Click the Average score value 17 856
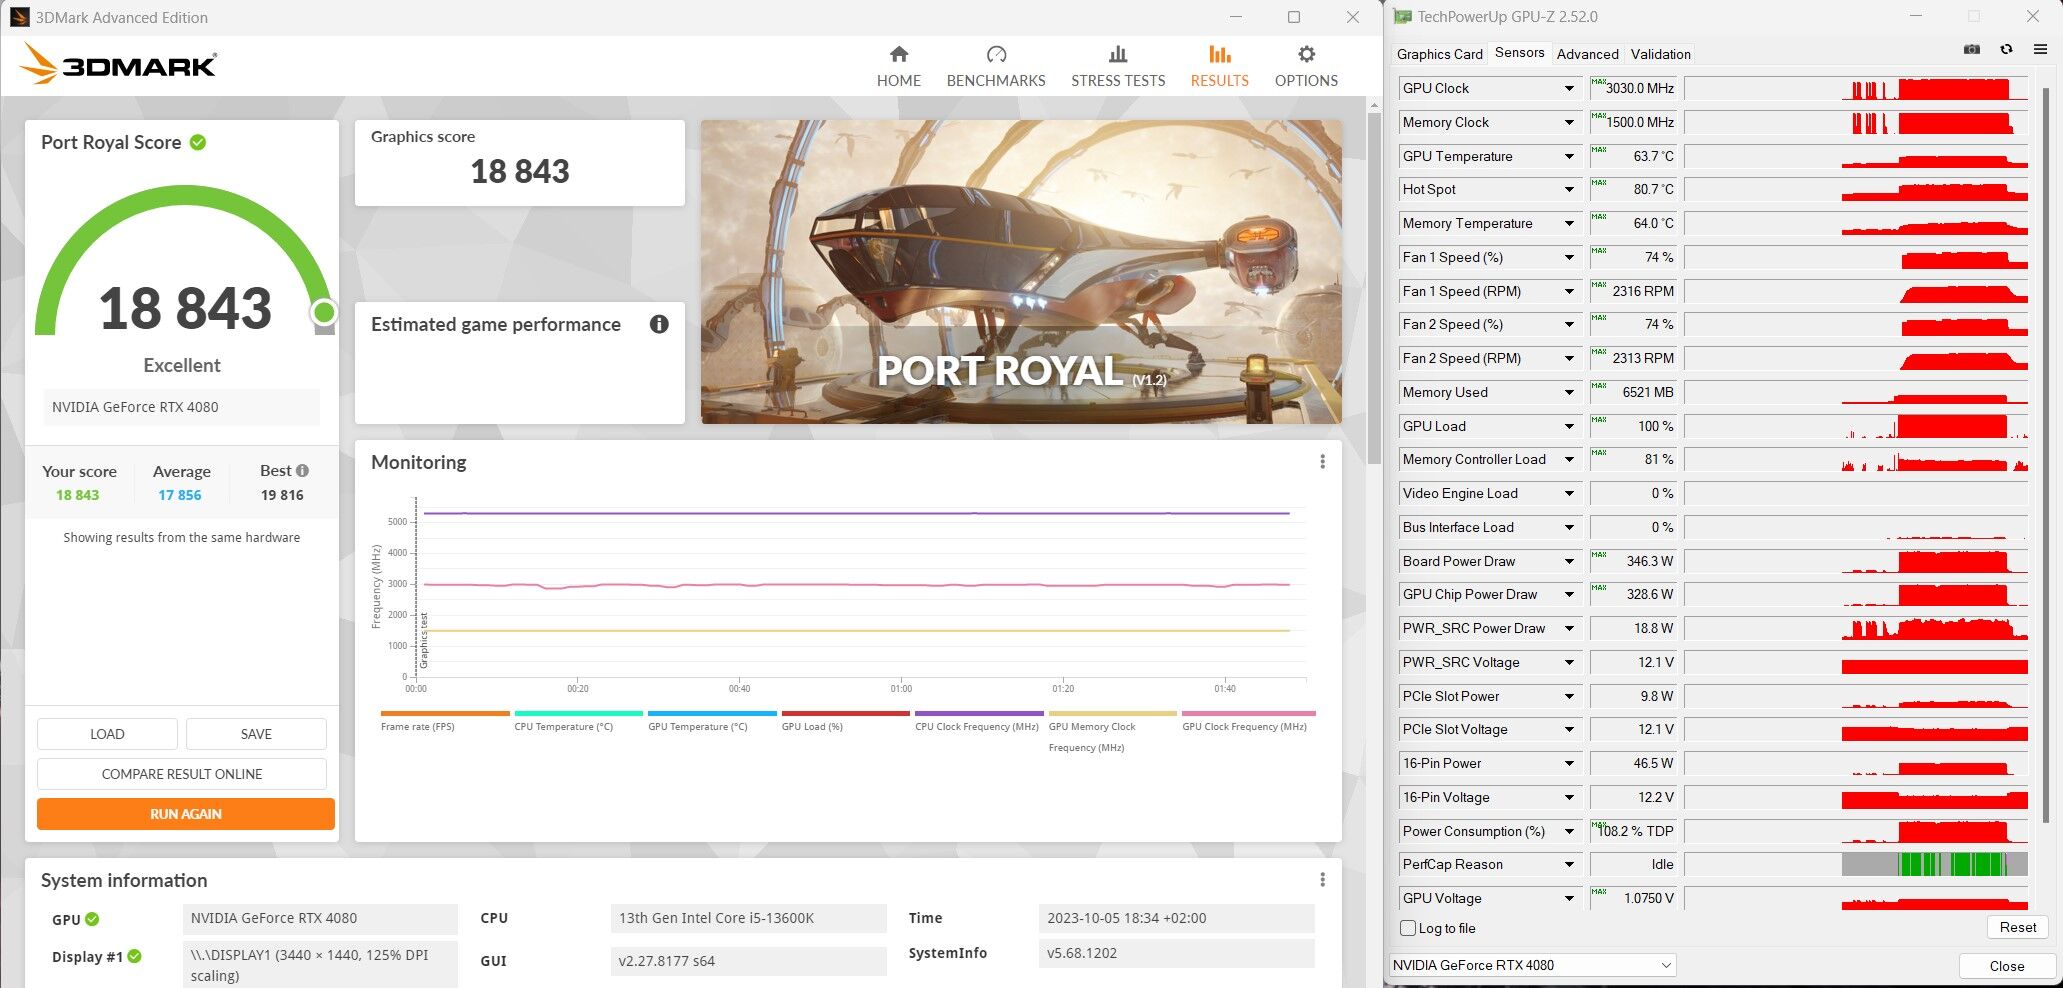This screenshot has height=988, width=2063. (x=180, y=495)
